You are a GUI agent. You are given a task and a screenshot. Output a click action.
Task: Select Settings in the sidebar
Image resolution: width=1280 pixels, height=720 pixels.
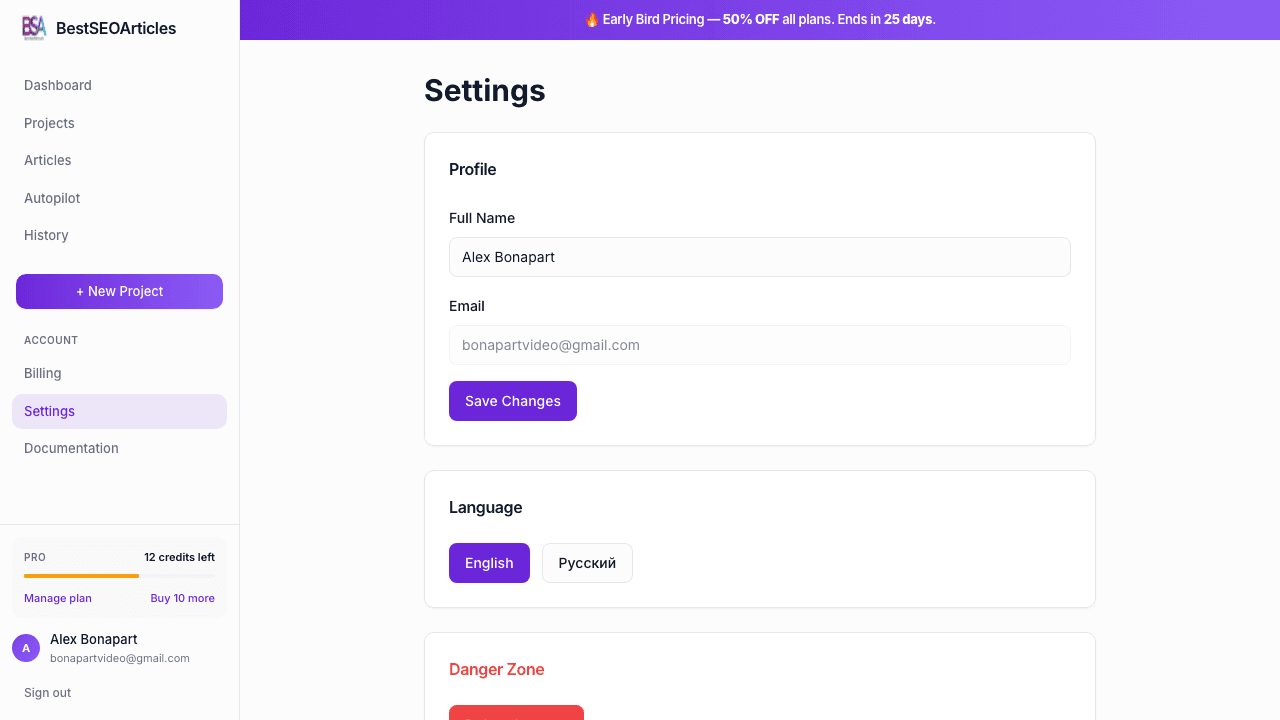pos(49,411)
